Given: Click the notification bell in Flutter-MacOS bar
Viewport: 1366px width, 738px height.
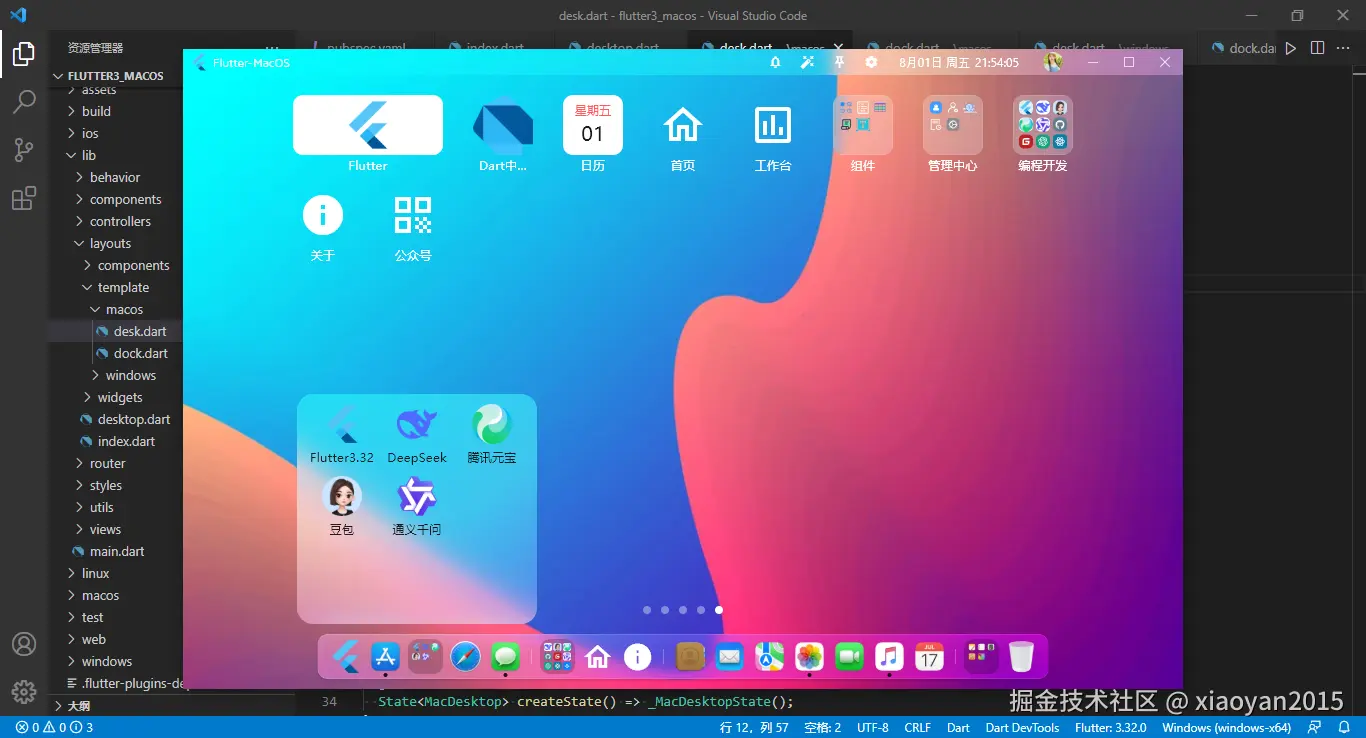Looking at the screenshot, I should pos(775,62).
